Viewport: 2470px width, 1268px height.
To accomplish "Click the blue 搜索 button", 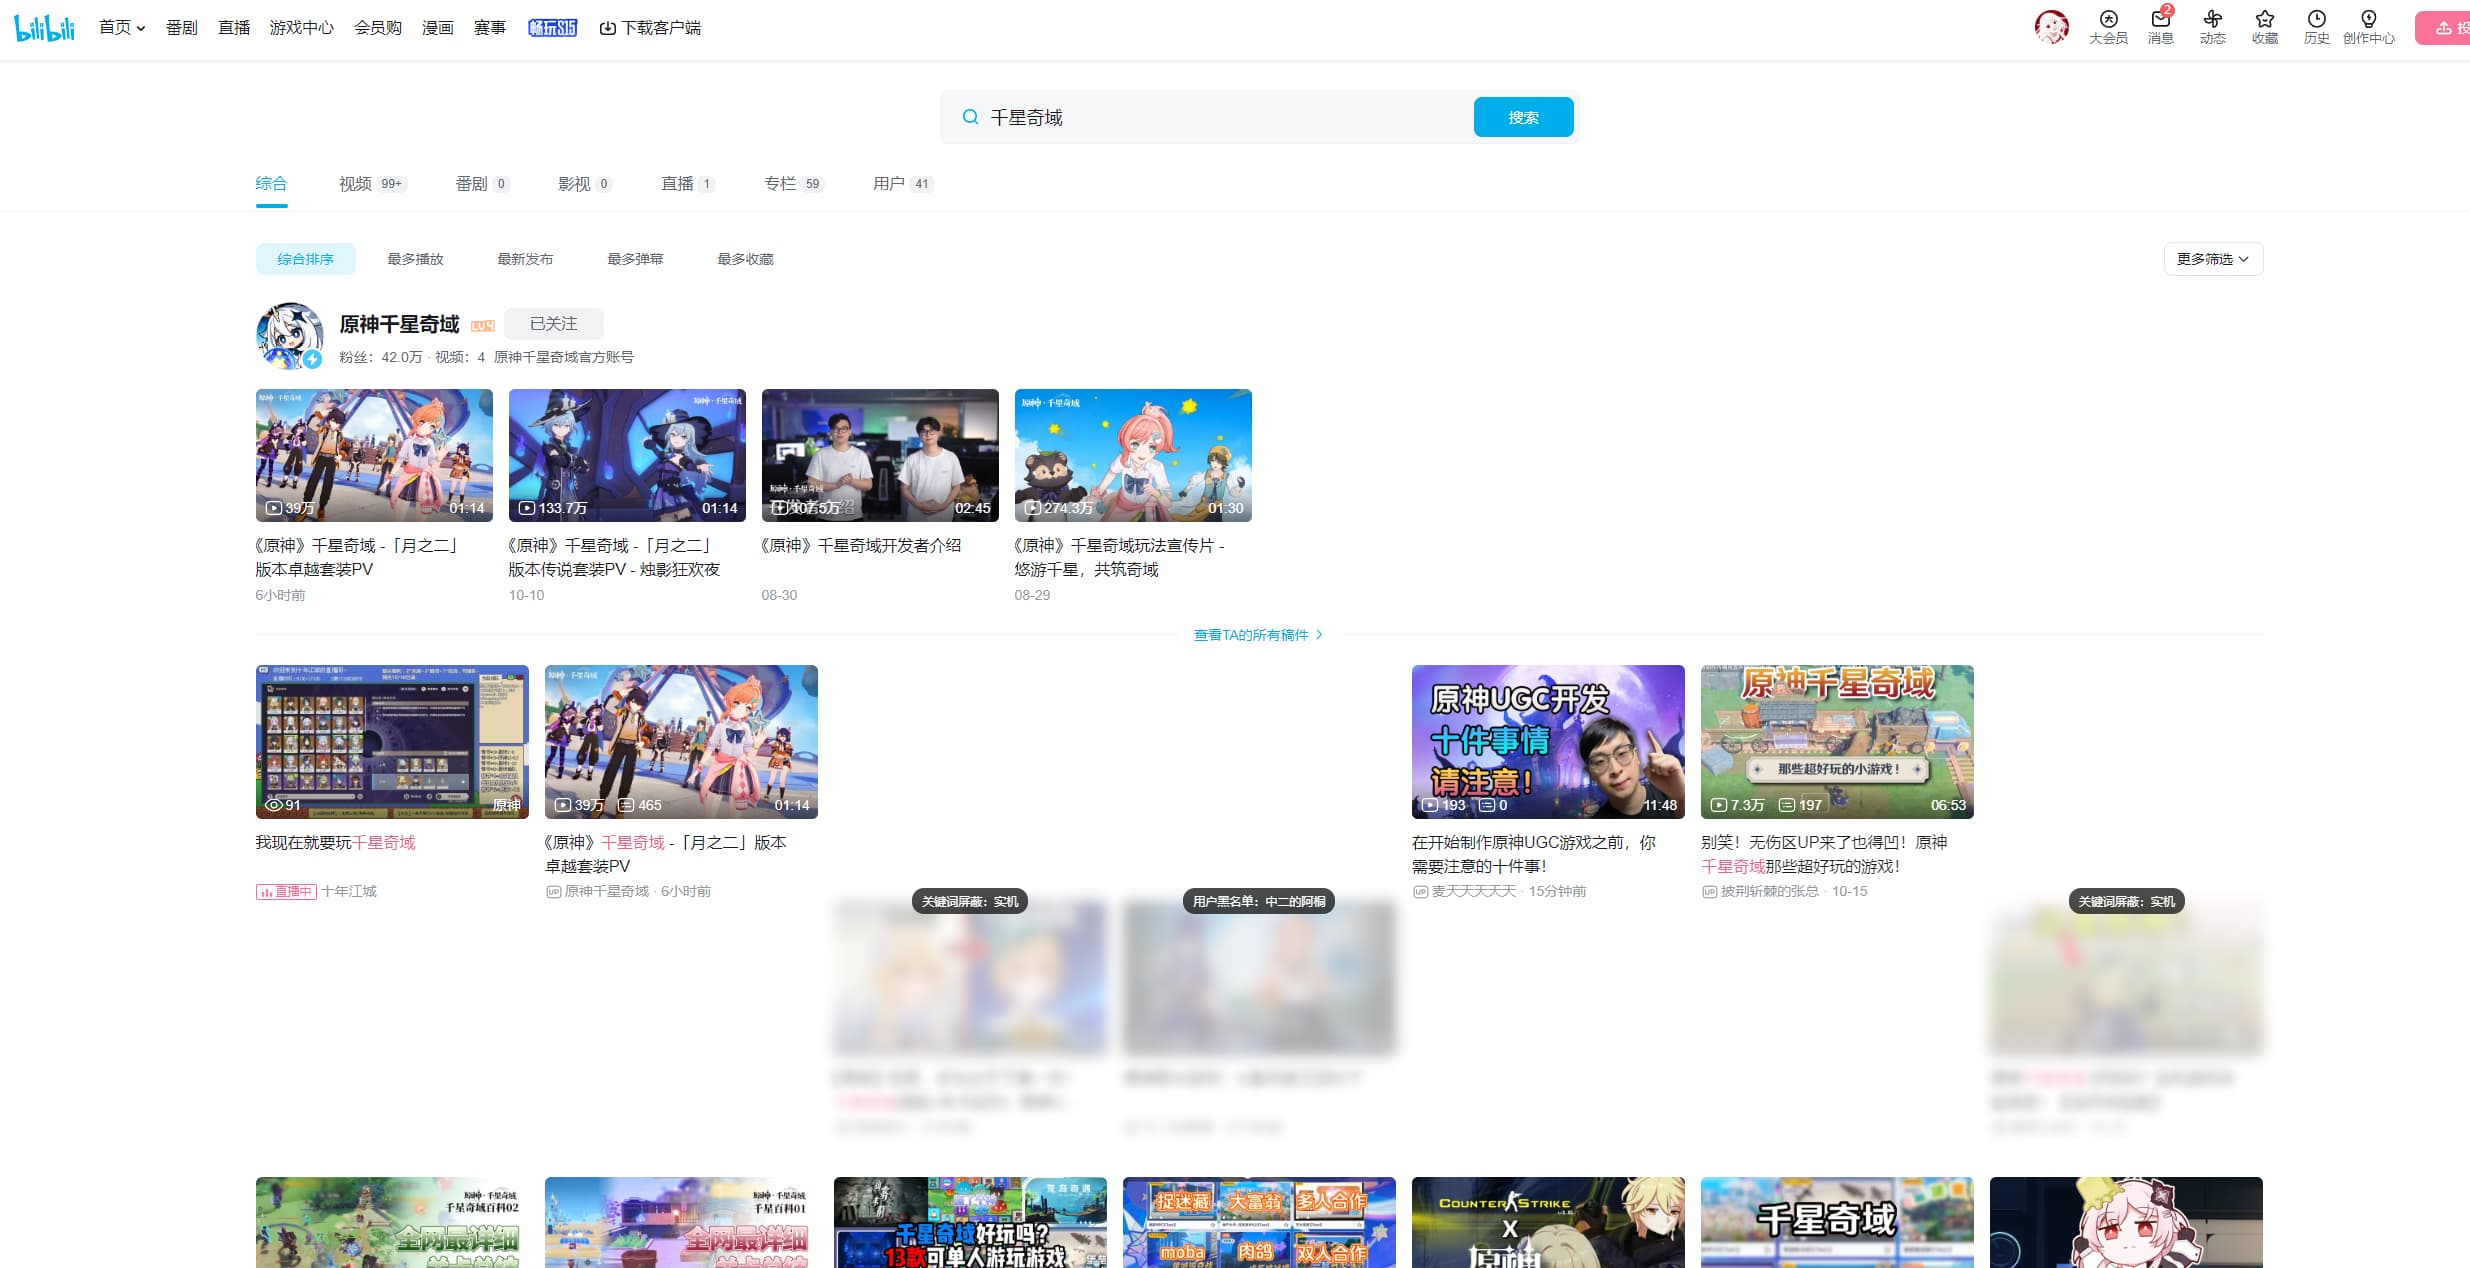I will pyautogui.click(x=1522, y=118).
